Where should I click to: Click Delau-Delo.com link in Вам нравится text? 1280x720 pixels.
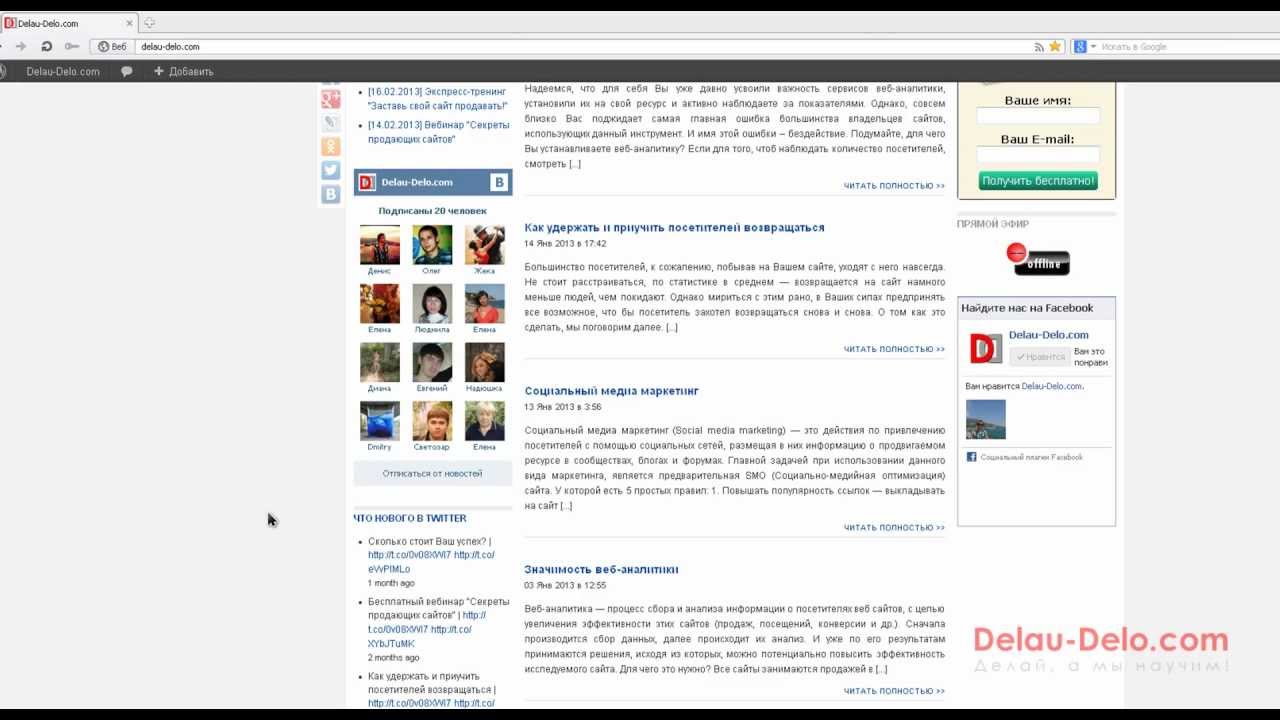click(1051, 386)
